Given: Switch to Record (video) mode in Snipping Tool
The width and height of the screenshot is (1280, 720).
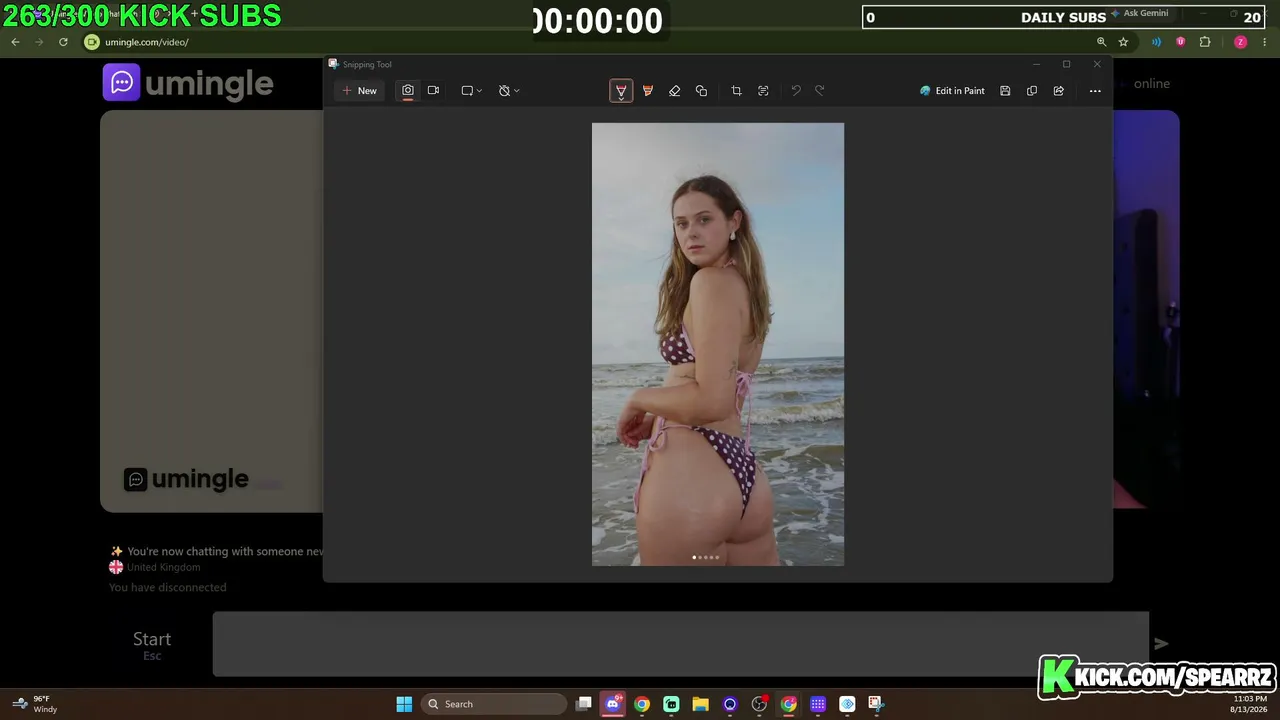Looking at the screenshot, I should click(433, 91).
